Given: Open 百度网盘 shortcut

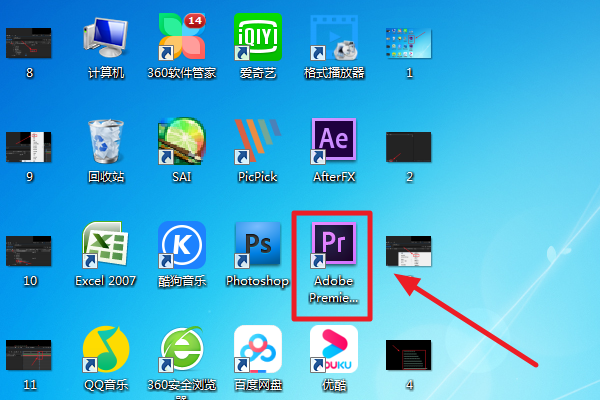Looking at the screenshot, I should pyautogui.click(x=258, y=349).
